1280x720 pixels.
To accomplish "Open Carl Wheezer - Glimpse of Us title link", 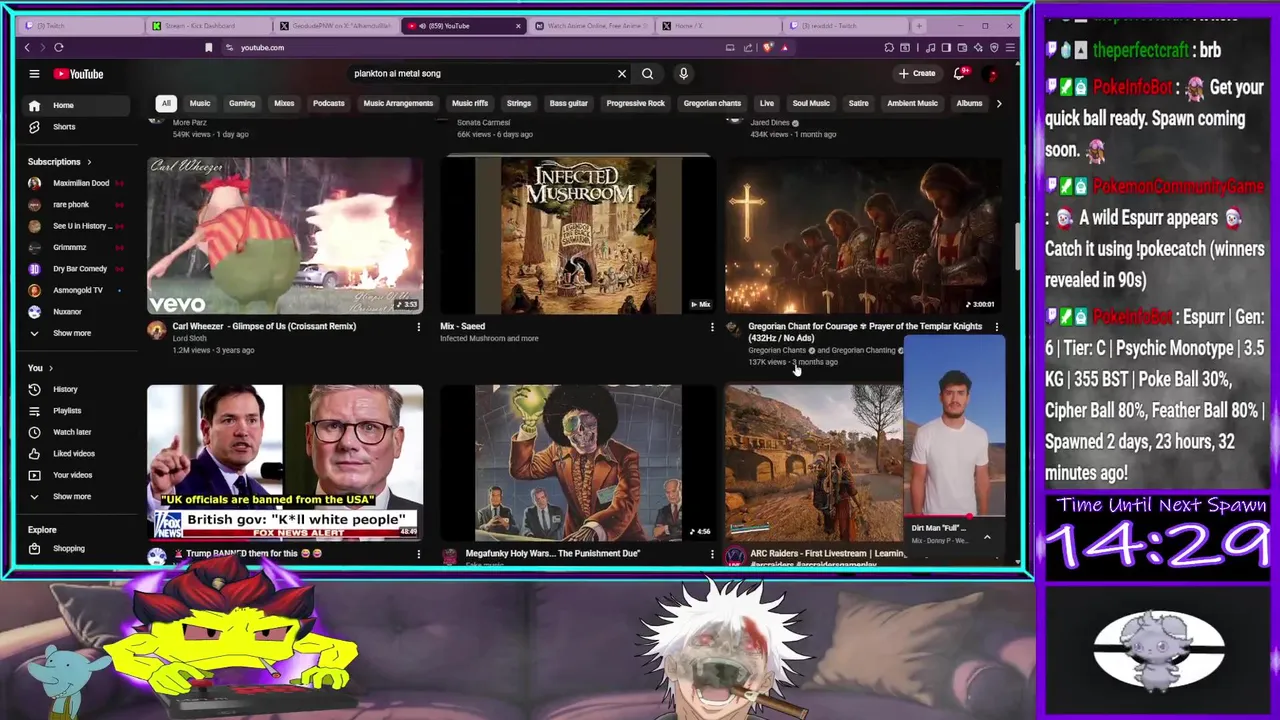I will [x=264, y=326].
